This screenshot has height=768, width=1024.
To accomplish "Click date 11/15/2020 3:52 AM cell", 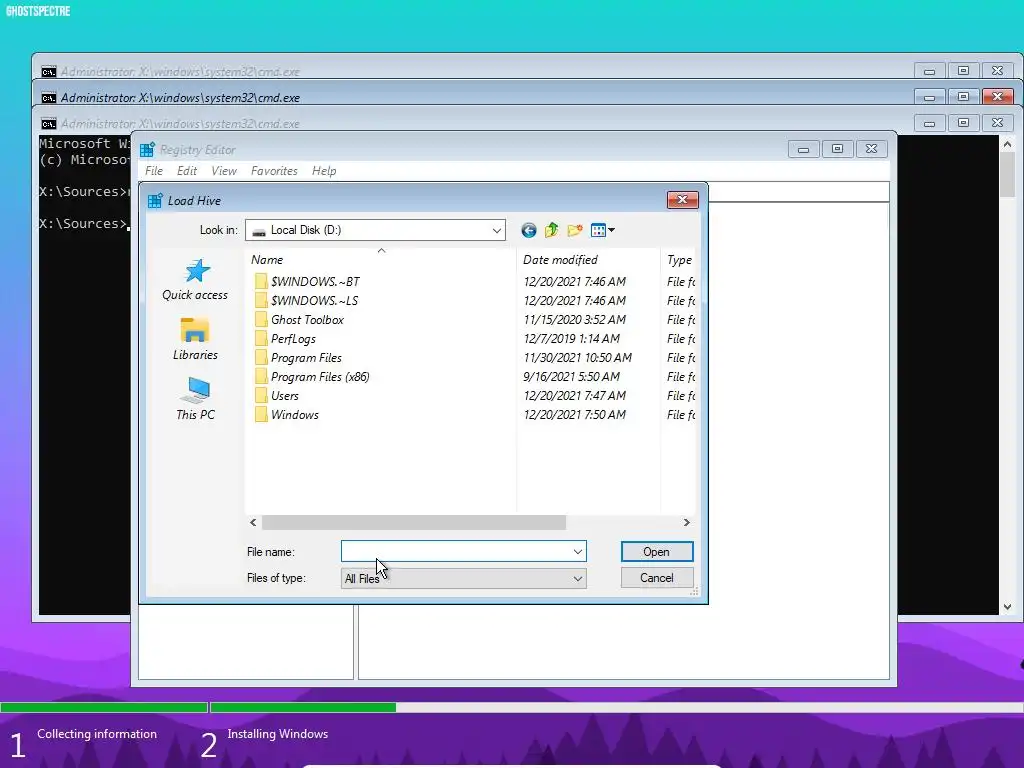I will [575, 319].
